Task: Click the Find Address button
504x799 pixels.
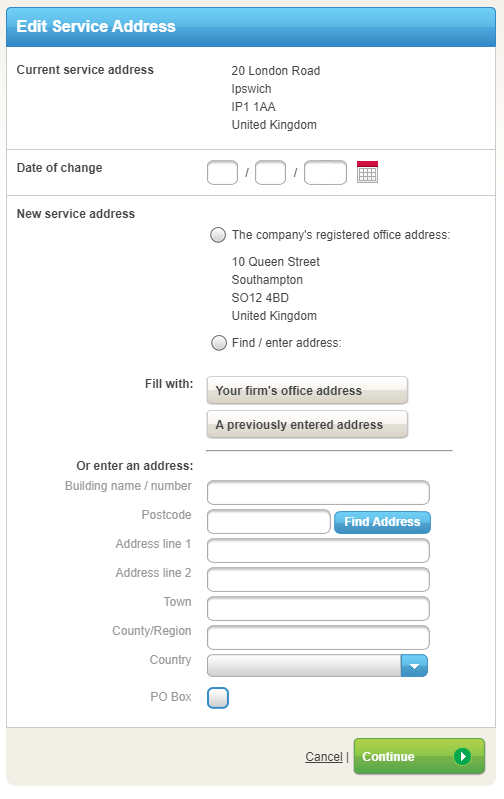Action: click(382, 522)
